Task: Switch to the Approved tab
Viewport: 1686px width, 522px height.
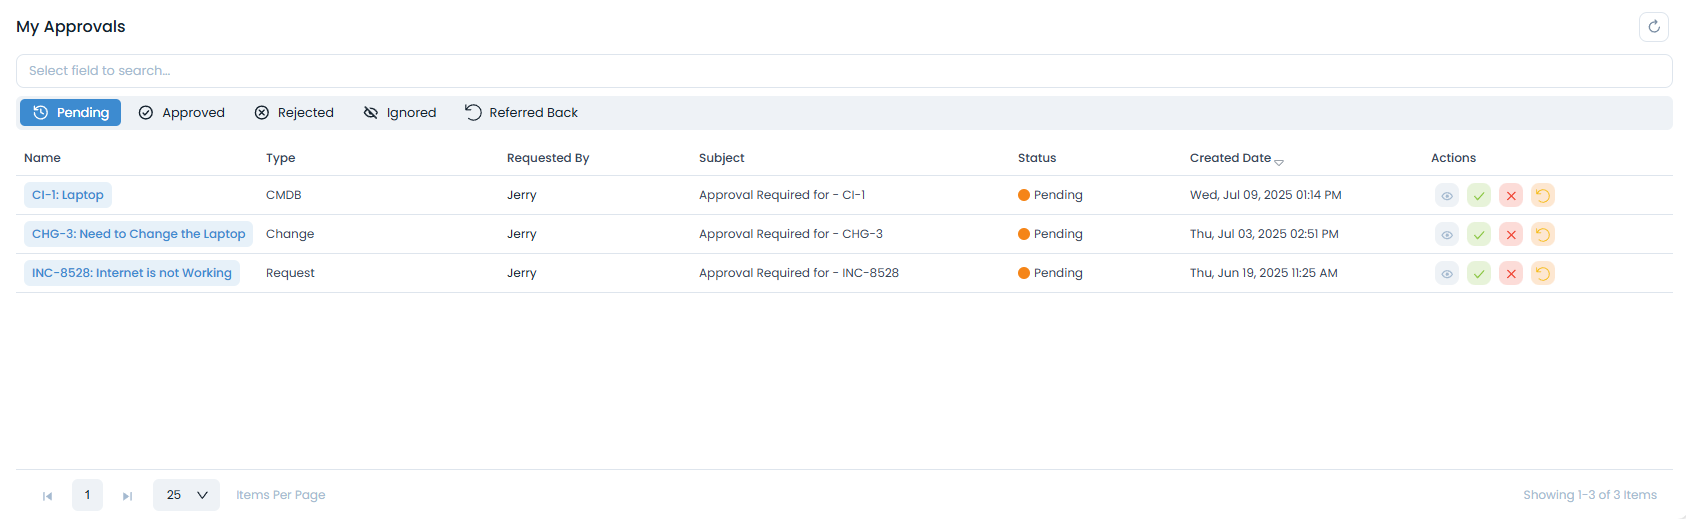Action: click(182, 113)
